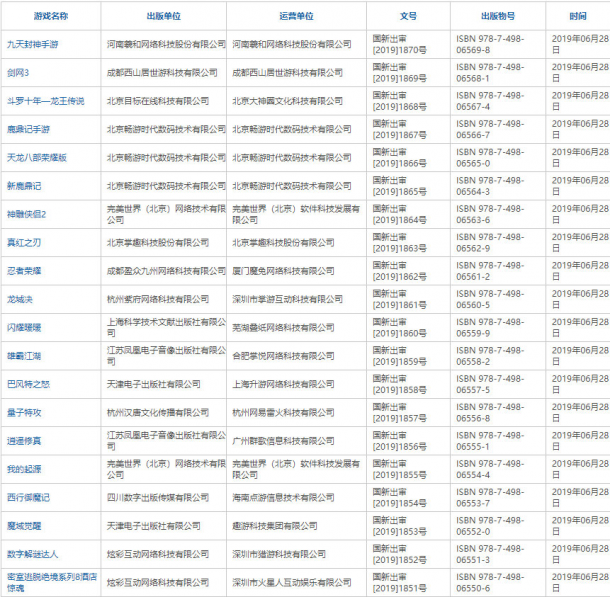
Task: Click the 运营单位 column header
Action: click(296, 16)
